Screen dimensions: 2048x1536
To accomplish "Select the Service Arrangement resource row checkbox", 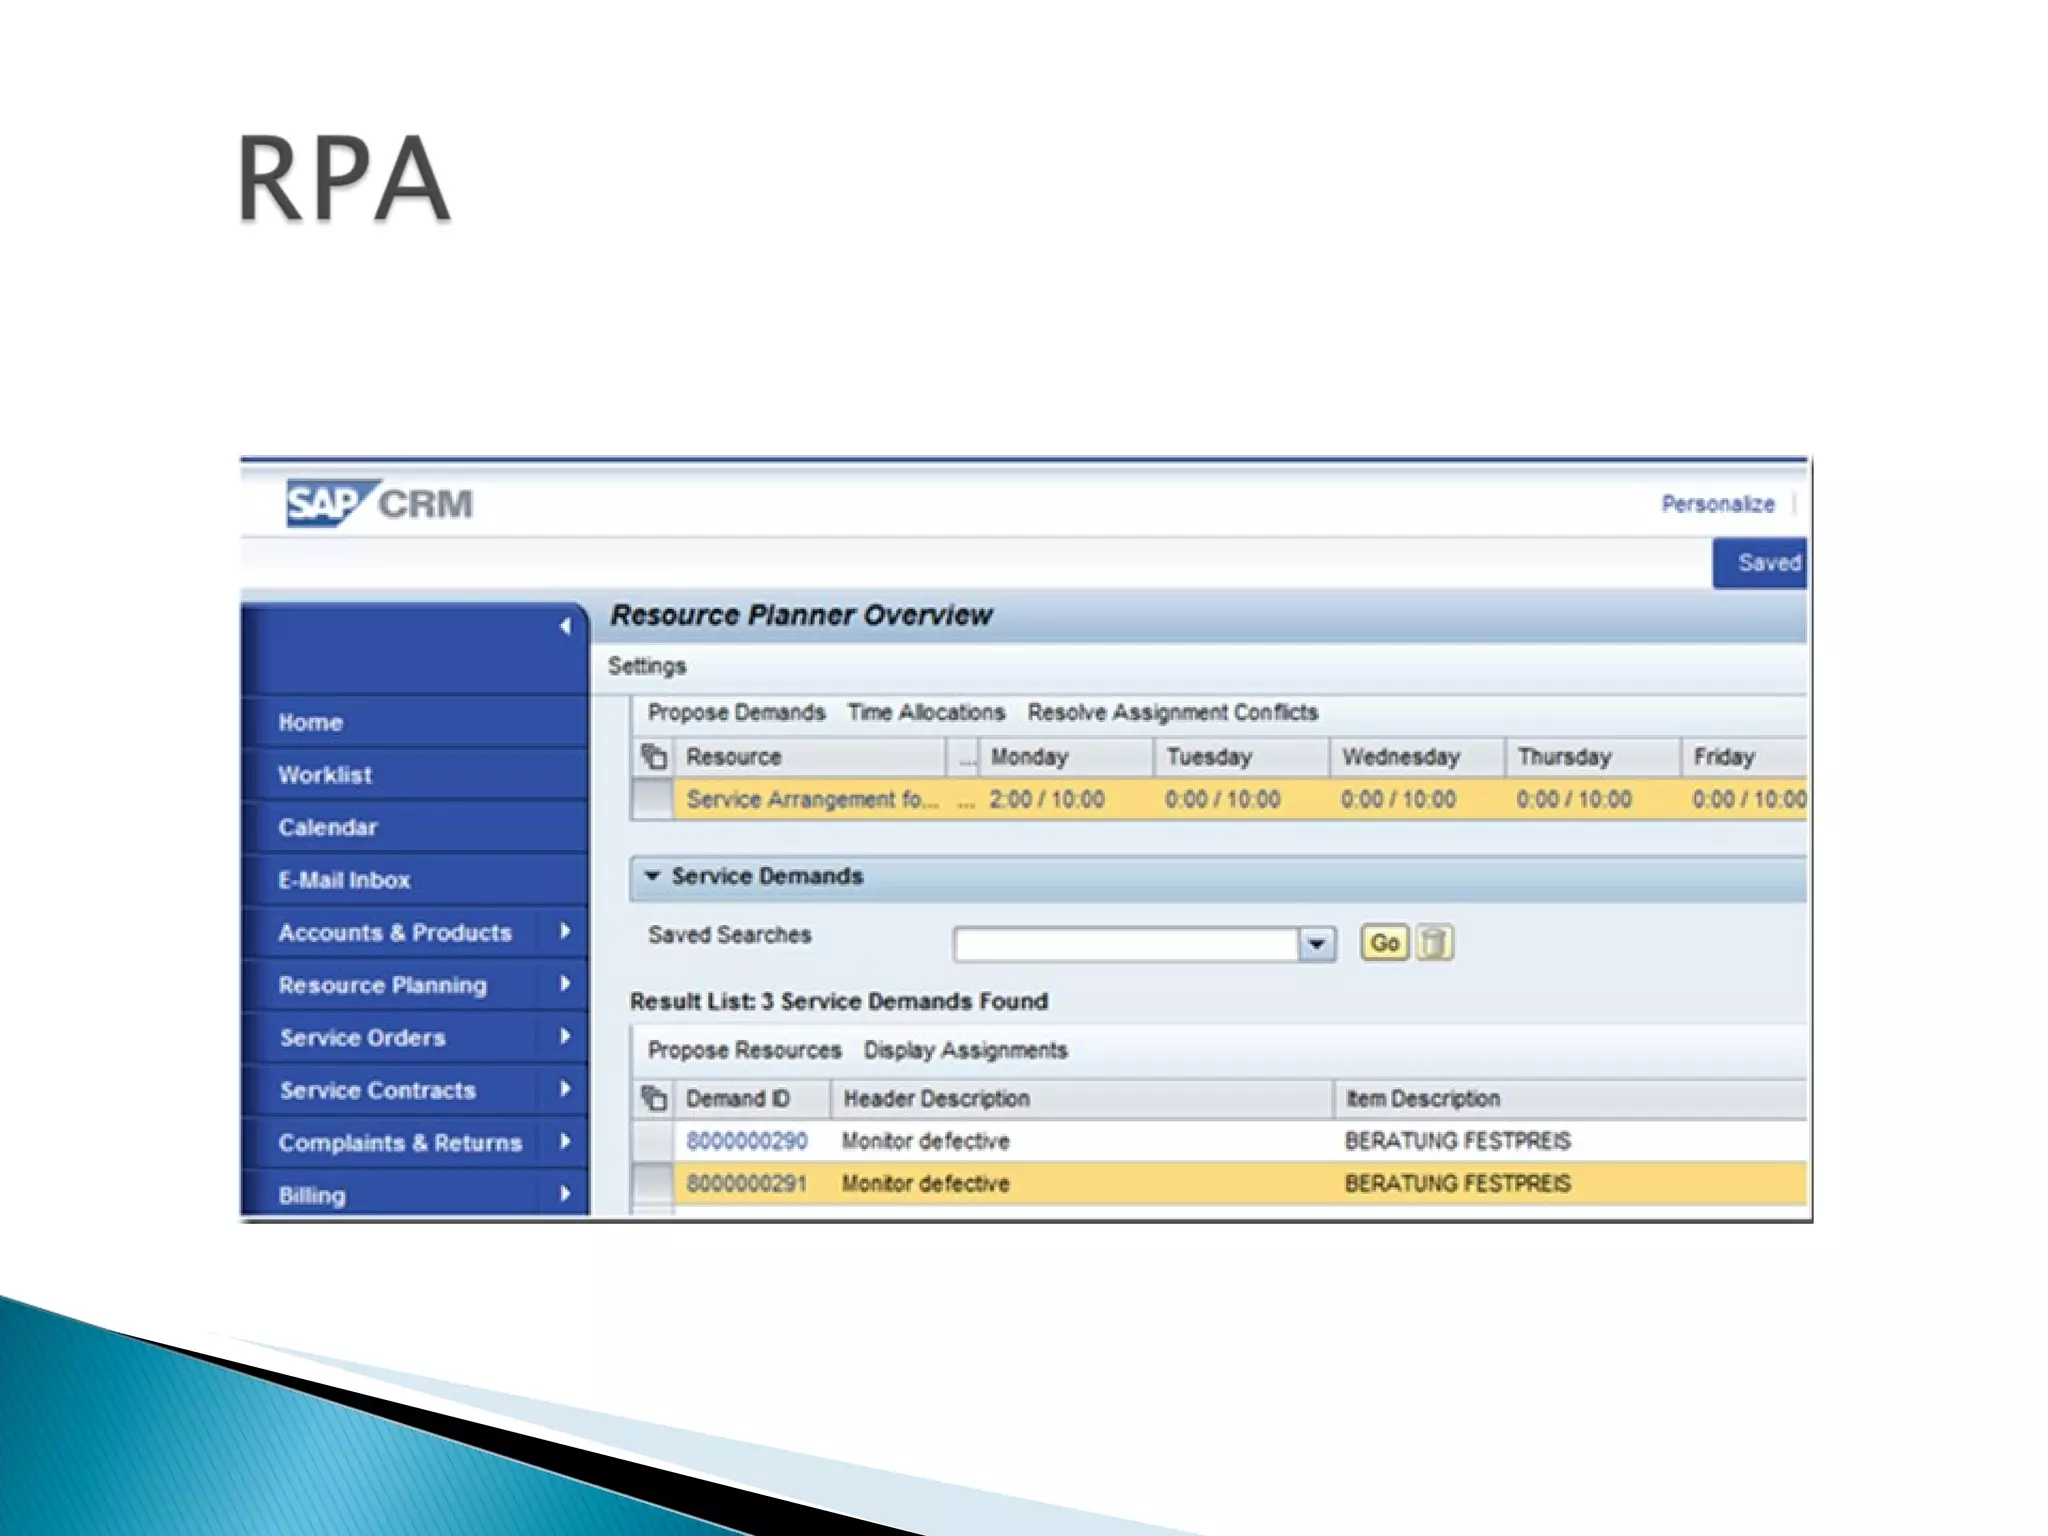I will click(653, 800).
